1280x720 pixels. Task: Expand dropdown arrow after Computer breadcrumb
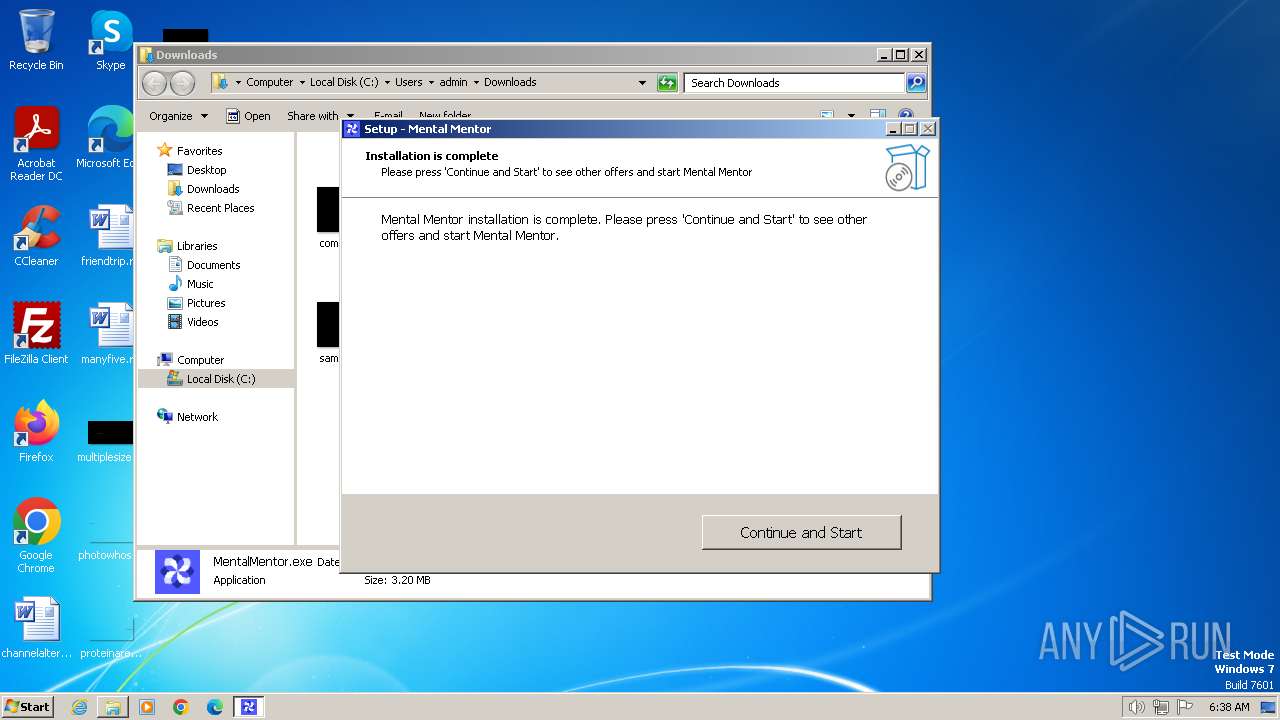click(301, 83)
